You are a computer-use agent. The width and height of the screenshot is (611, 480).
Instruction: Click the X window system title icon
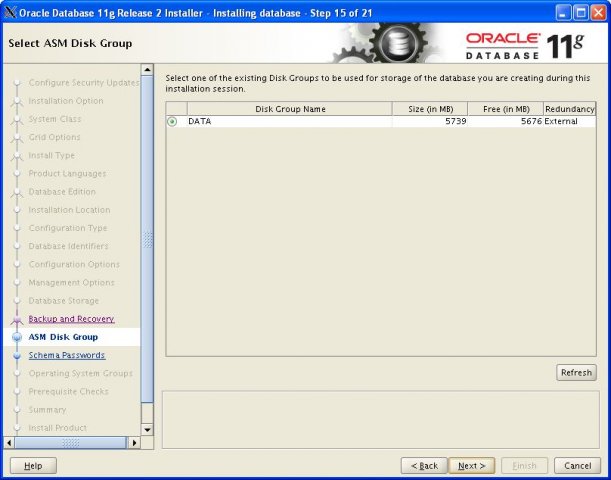click(11, 13)
